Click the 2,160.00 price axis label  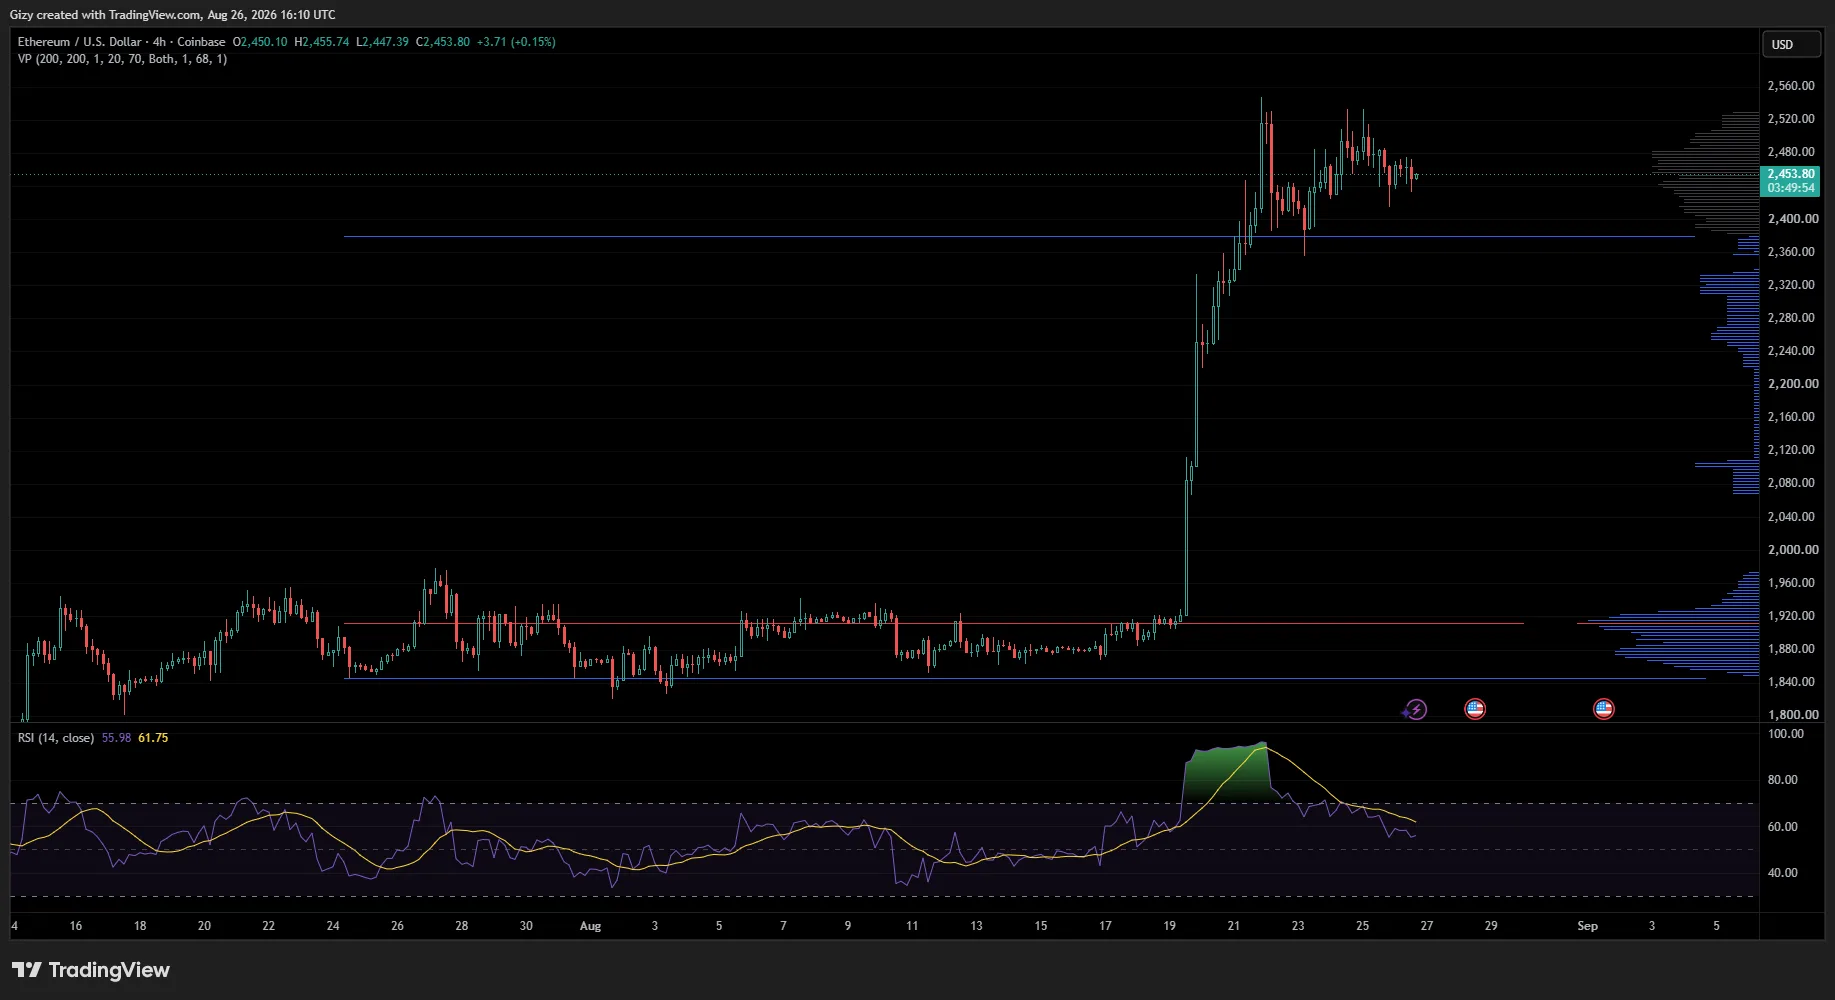click(x=1791, y=417)
